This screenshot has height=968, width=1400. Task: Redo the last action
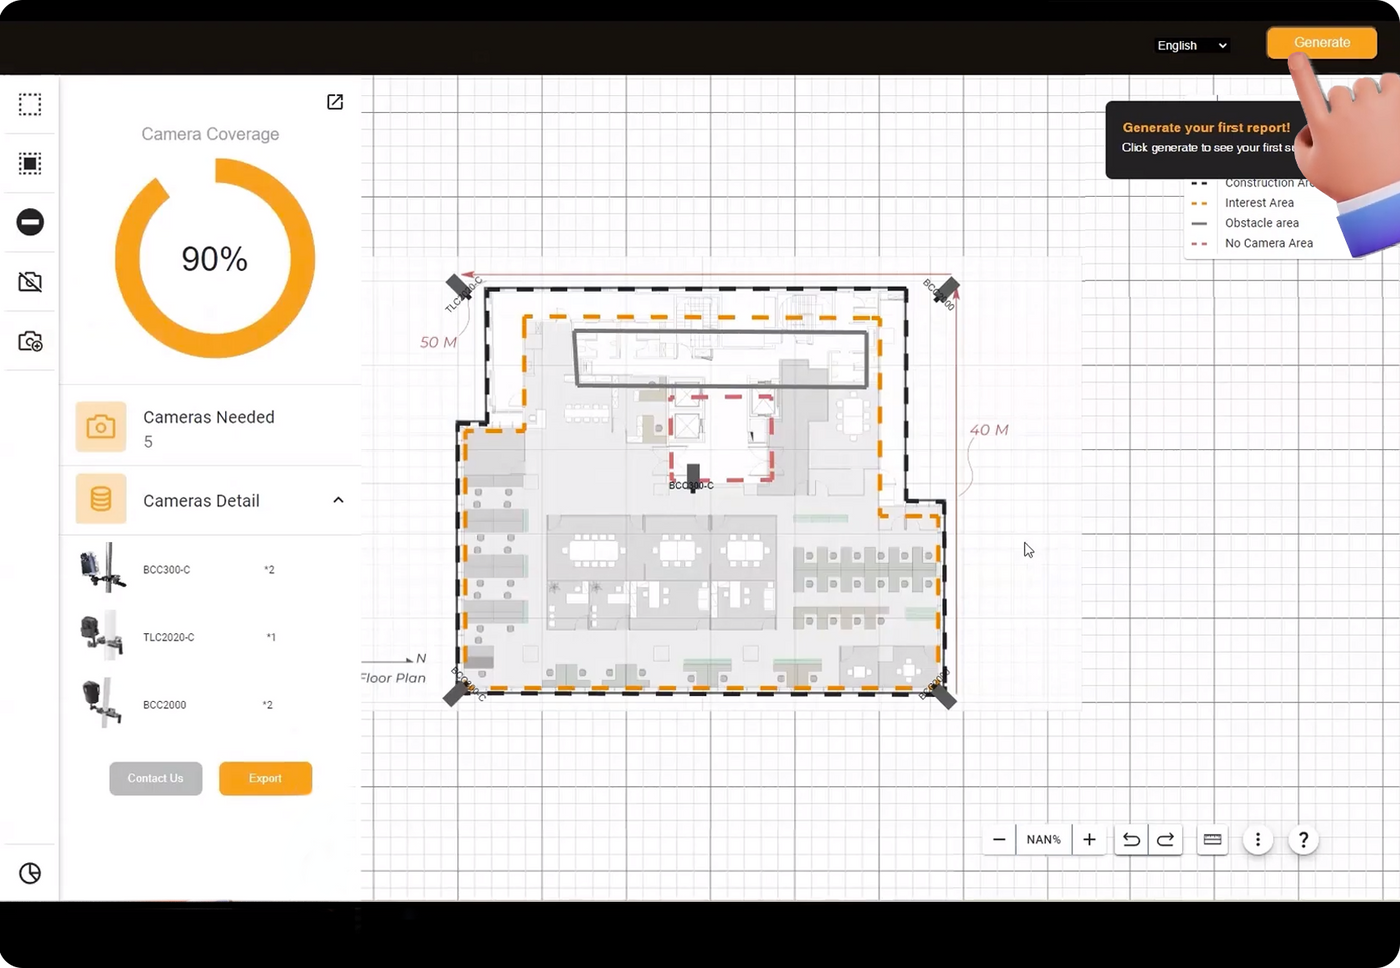tap(1166, 840)
